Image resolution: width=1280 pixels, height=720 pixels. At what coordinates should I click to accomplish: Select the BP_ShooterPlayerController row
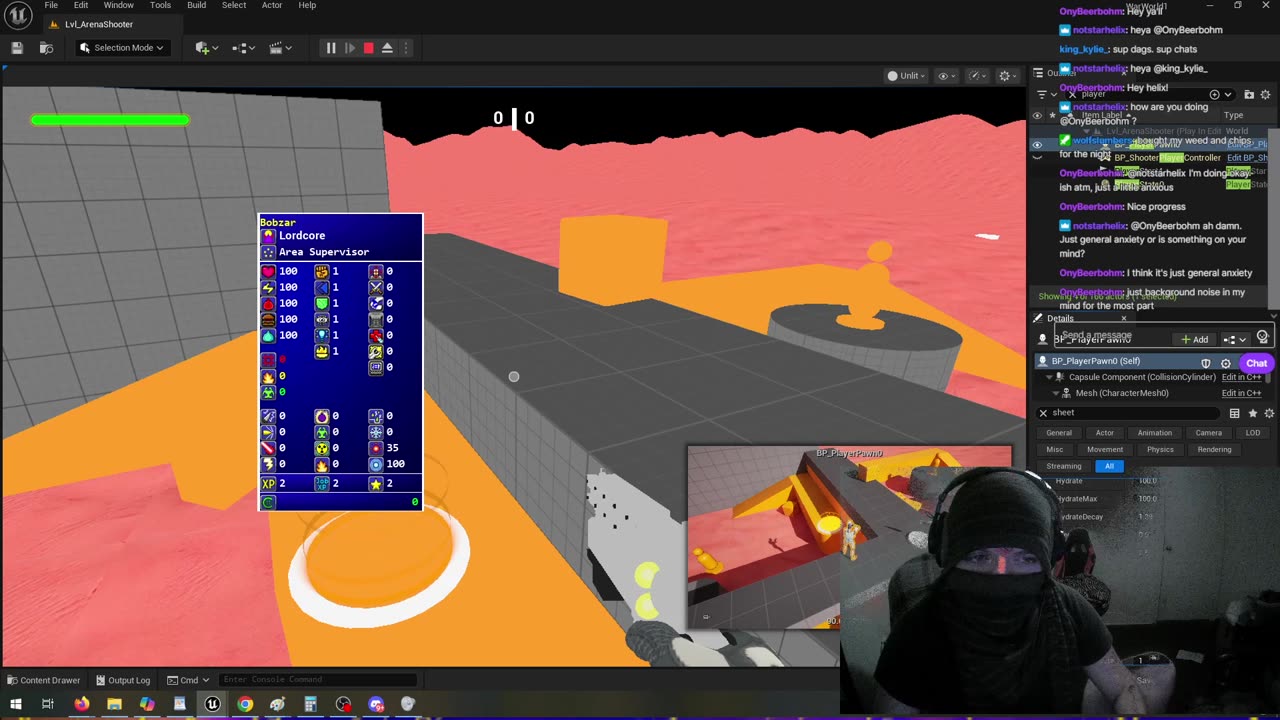tap(1167, 158)
